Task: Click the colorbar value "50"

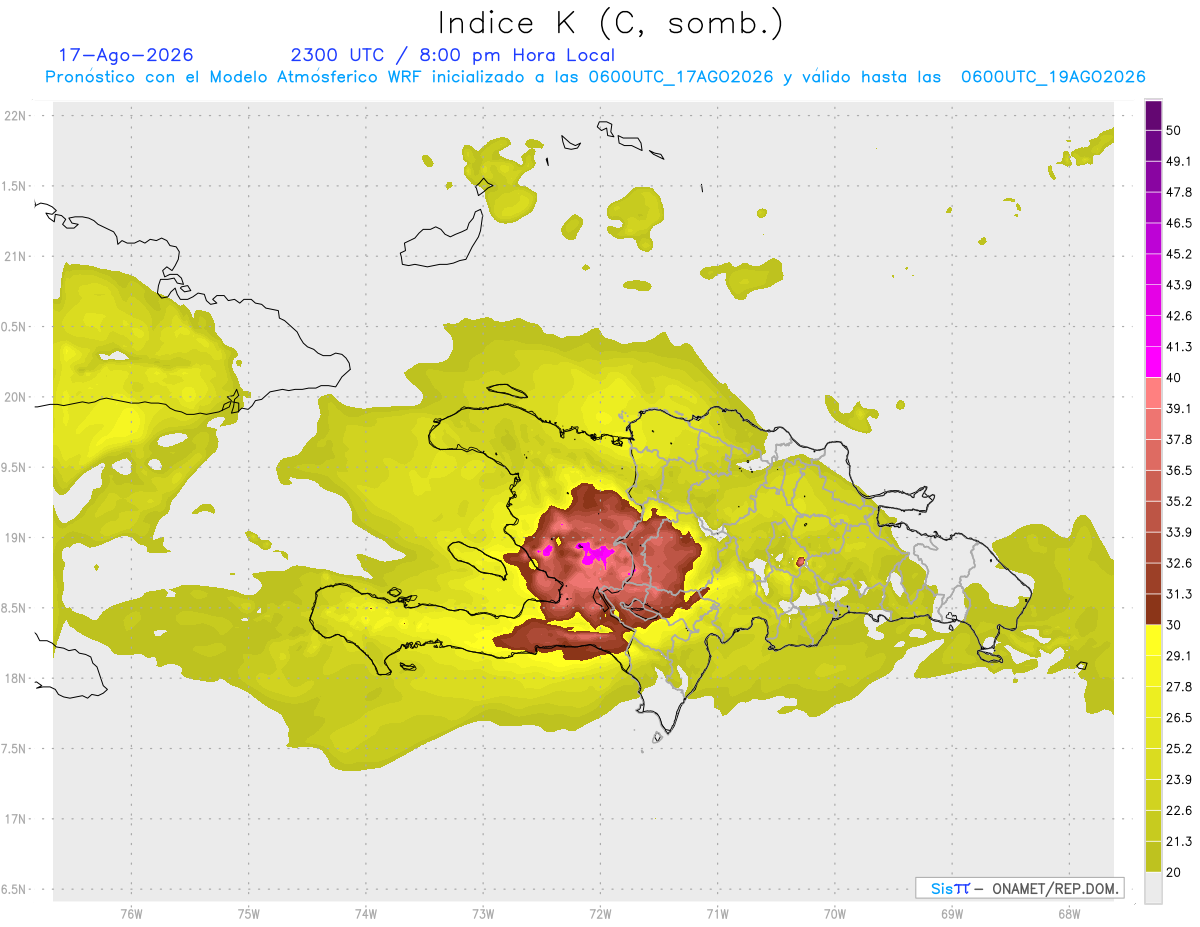Action: coord(1173,130)
